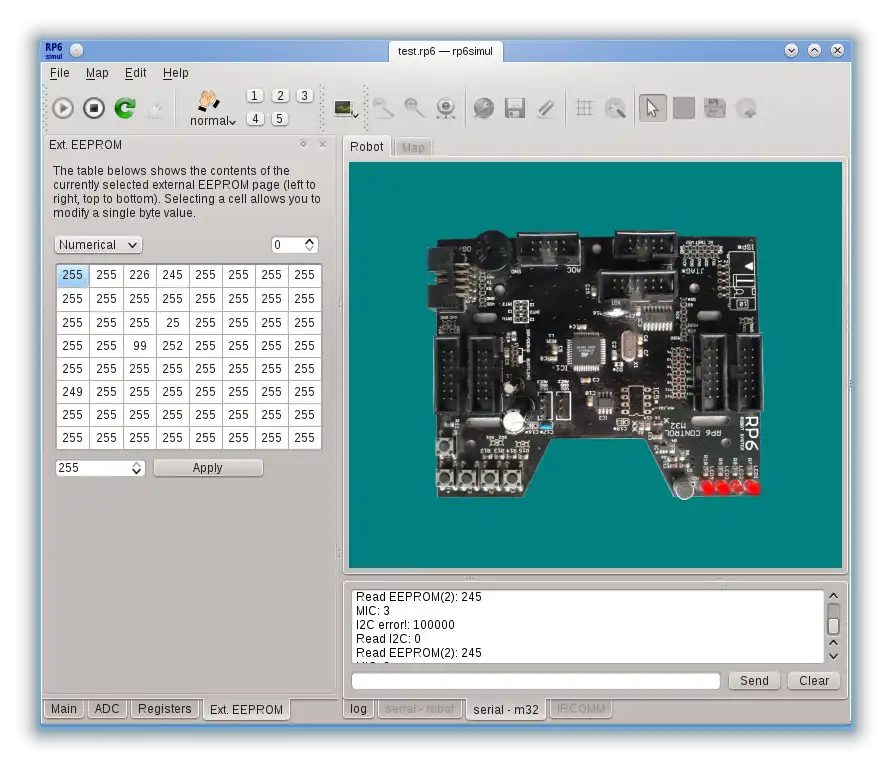The image size is (892, 767).
Task: Click the save floppy disk icon
Action: [x=515, y=108]
